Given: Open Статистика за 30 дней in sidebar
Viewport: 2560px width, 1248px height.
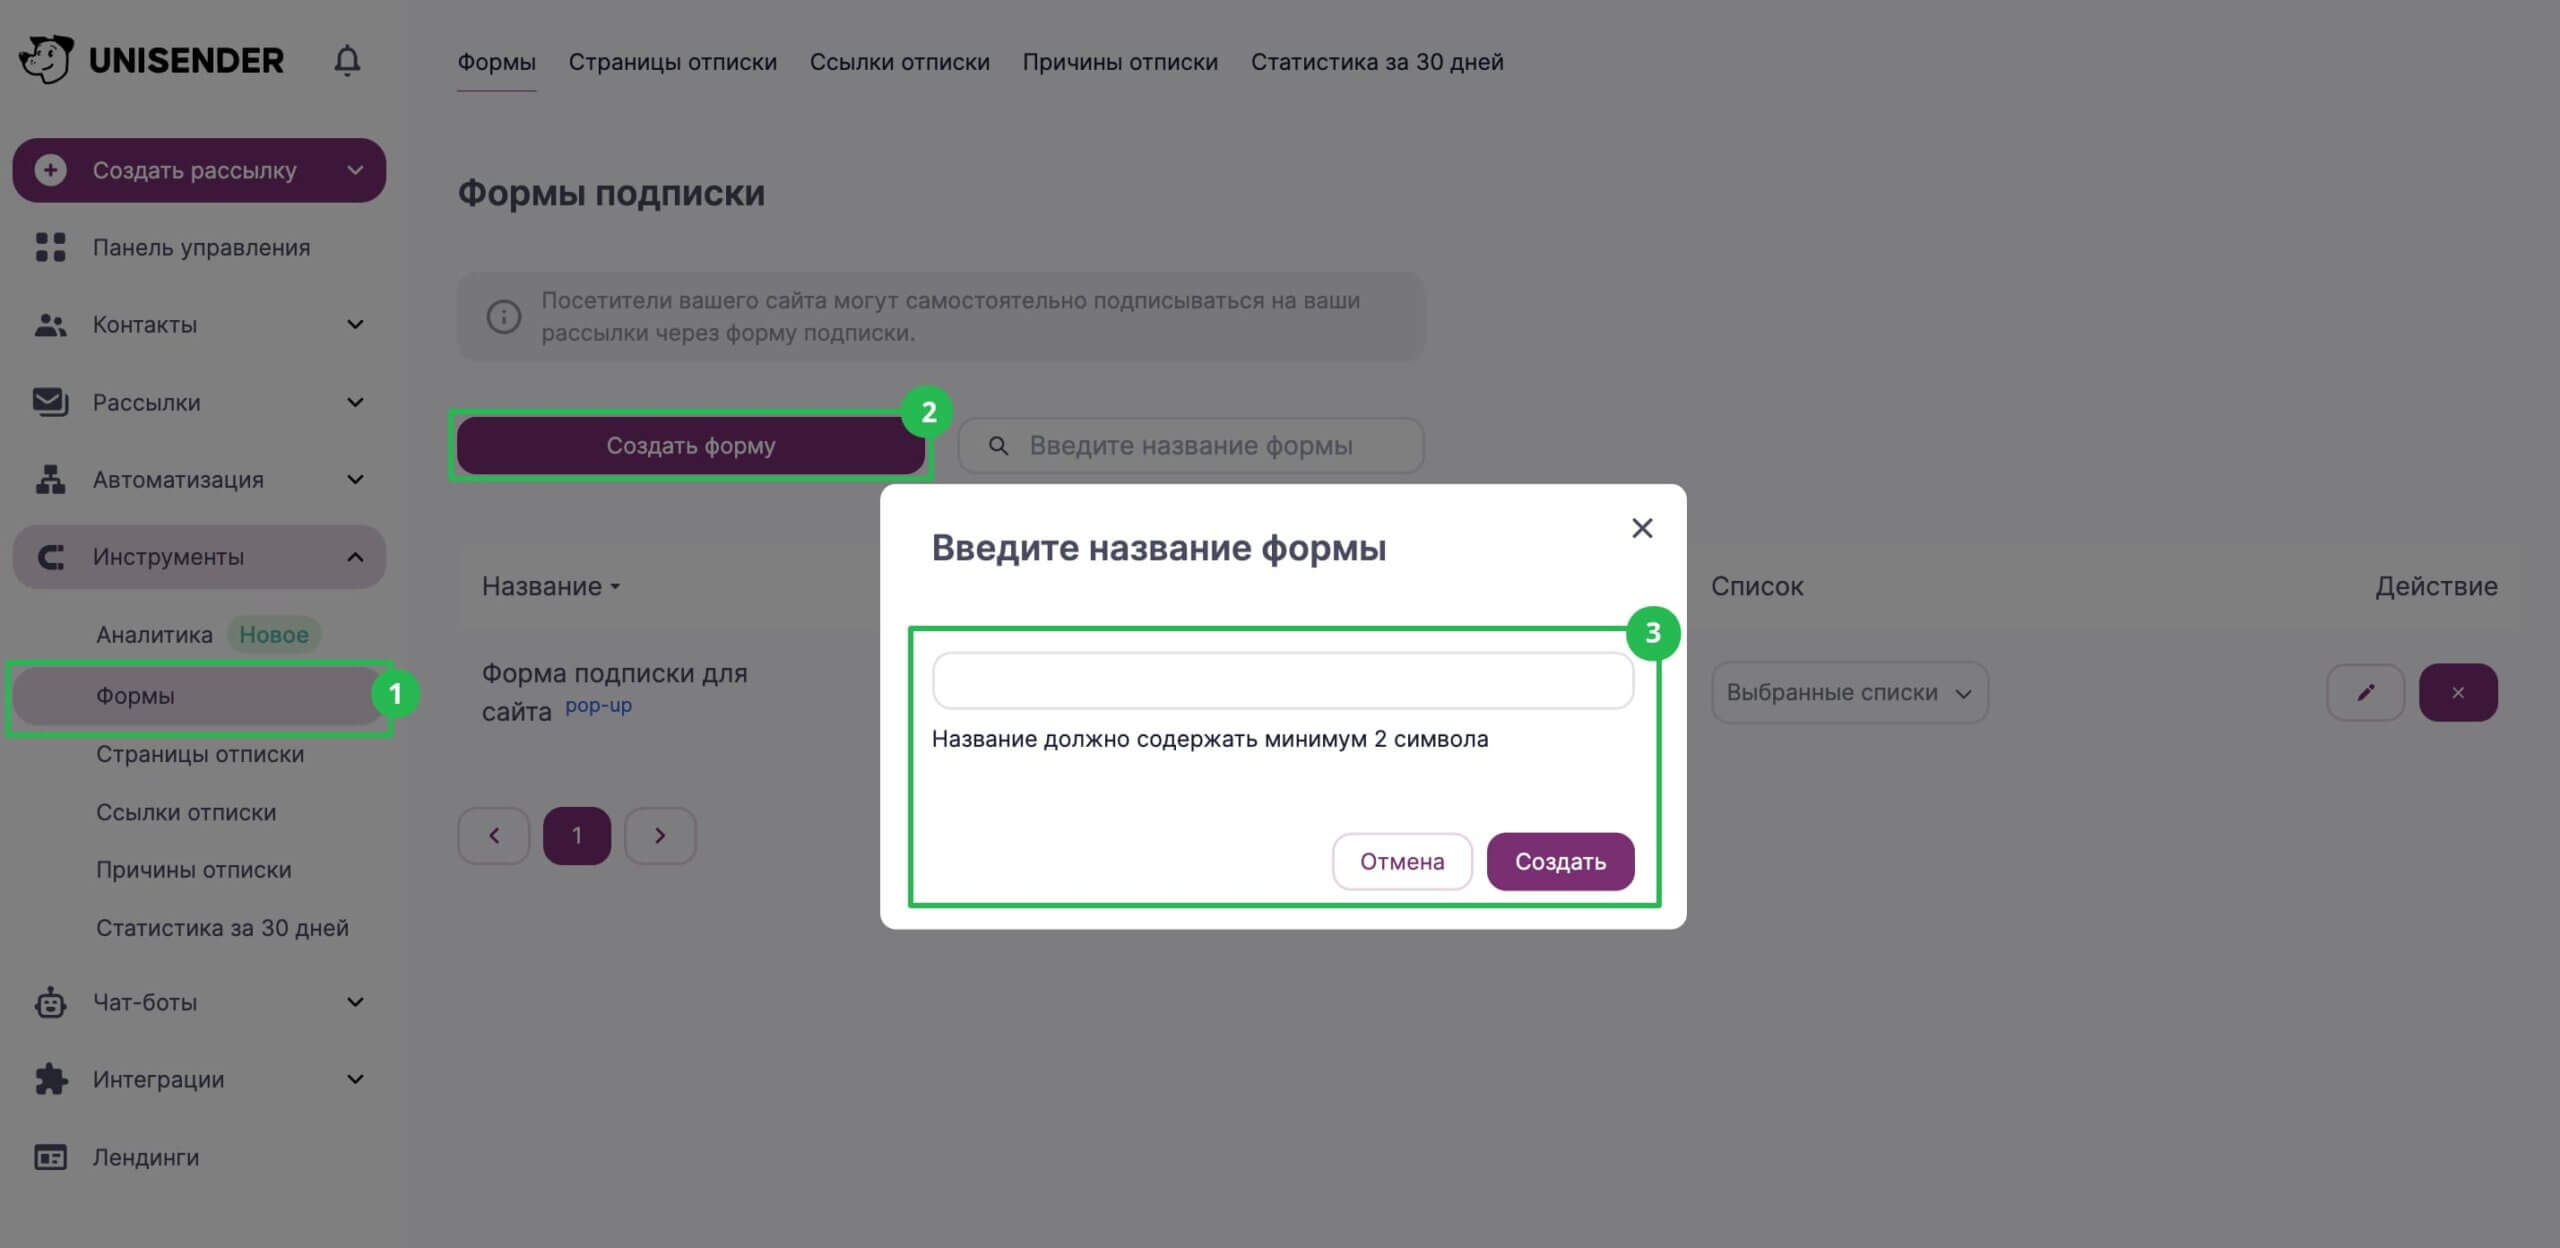Looking at the screenshot, I should coord(222,928).
